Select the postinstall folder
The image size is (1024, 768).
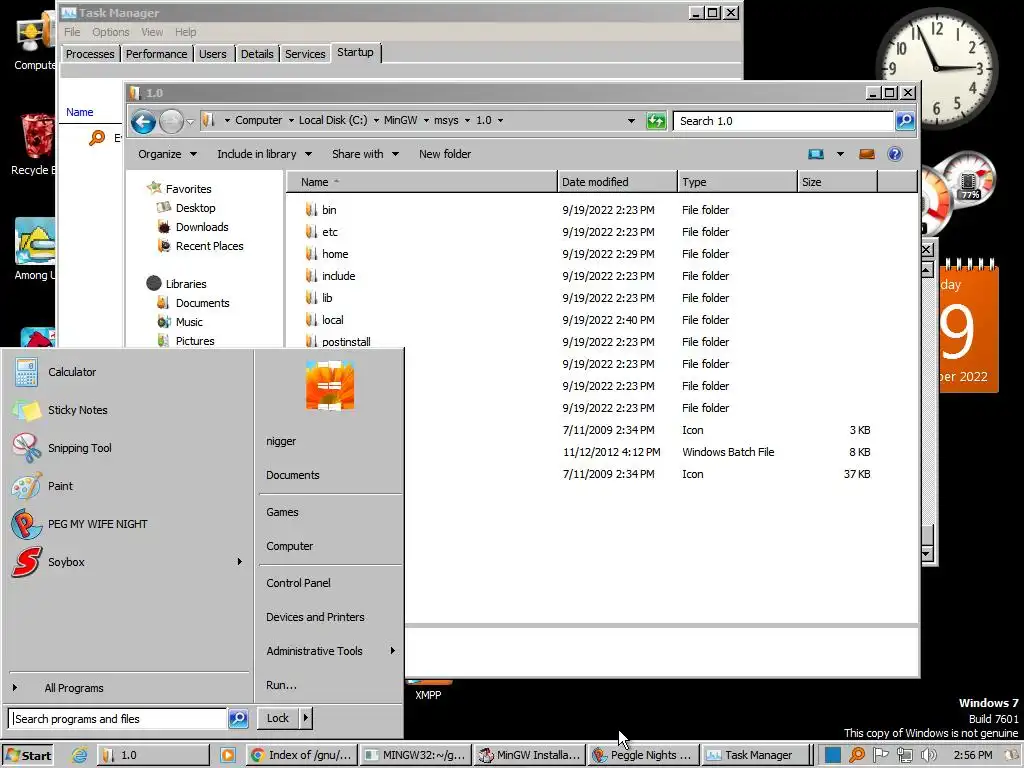coord(346,342)
